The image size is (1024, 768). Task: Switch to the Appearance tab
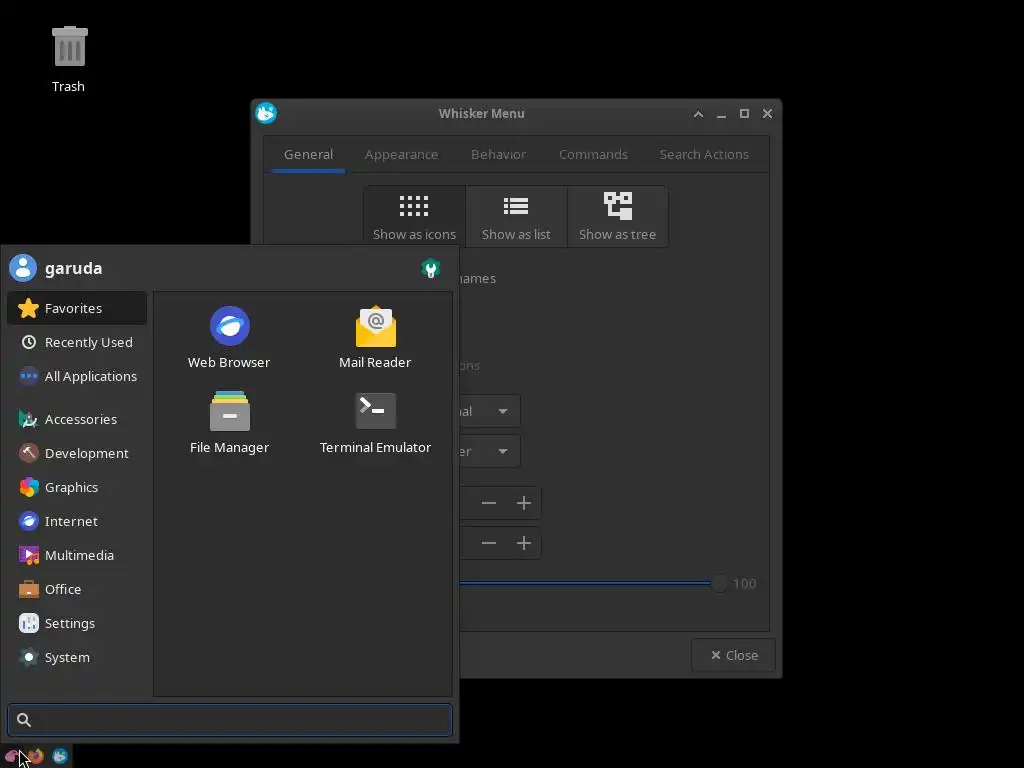[x=402, y=155]
